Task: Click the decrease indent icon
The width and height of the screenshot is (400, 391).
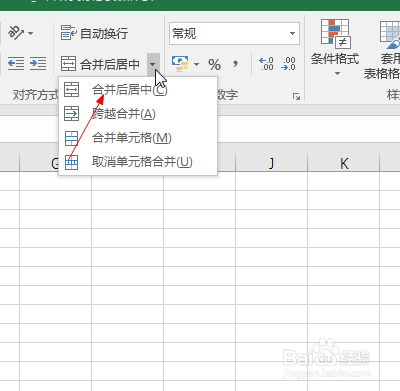Action: [16, 63]
